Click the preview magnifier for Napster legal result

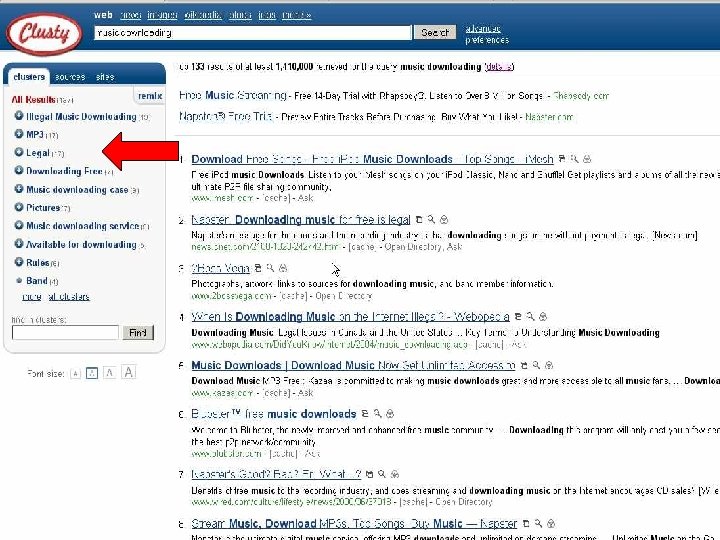click(x=431, y=219)
